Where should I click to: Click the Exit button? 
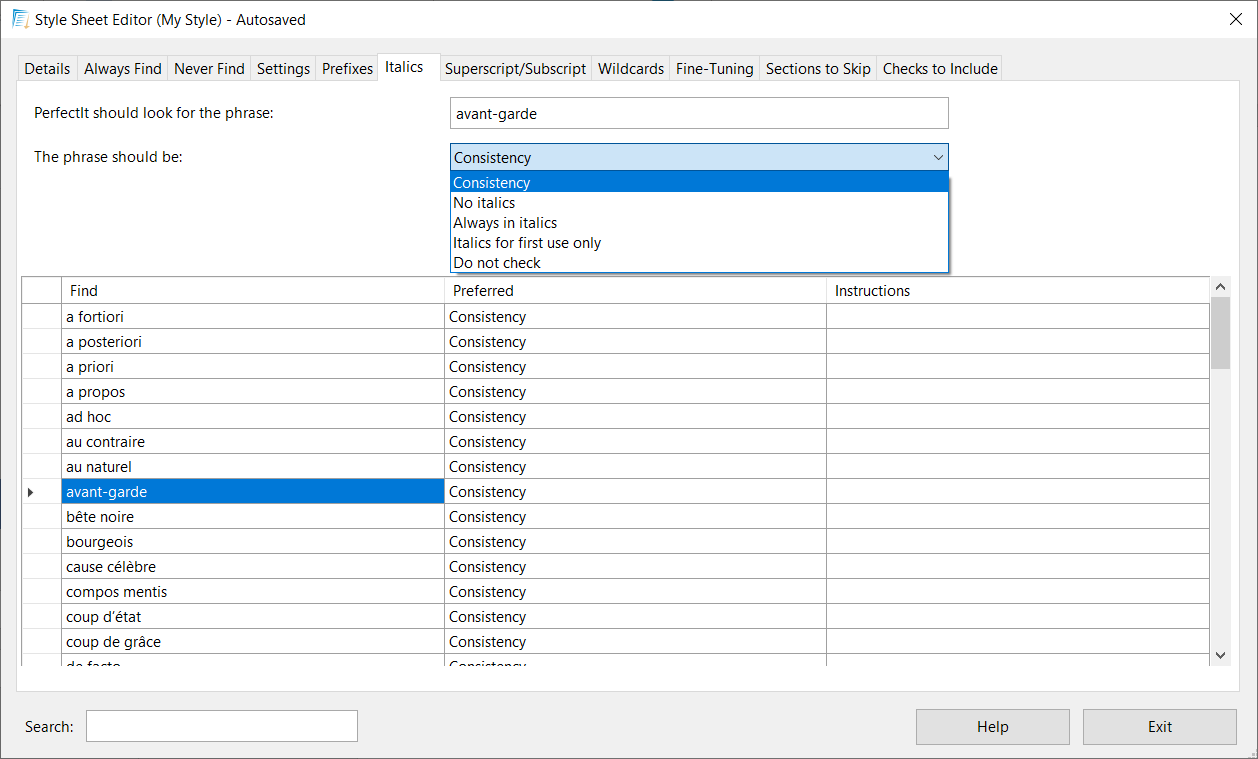point(1159,727)
